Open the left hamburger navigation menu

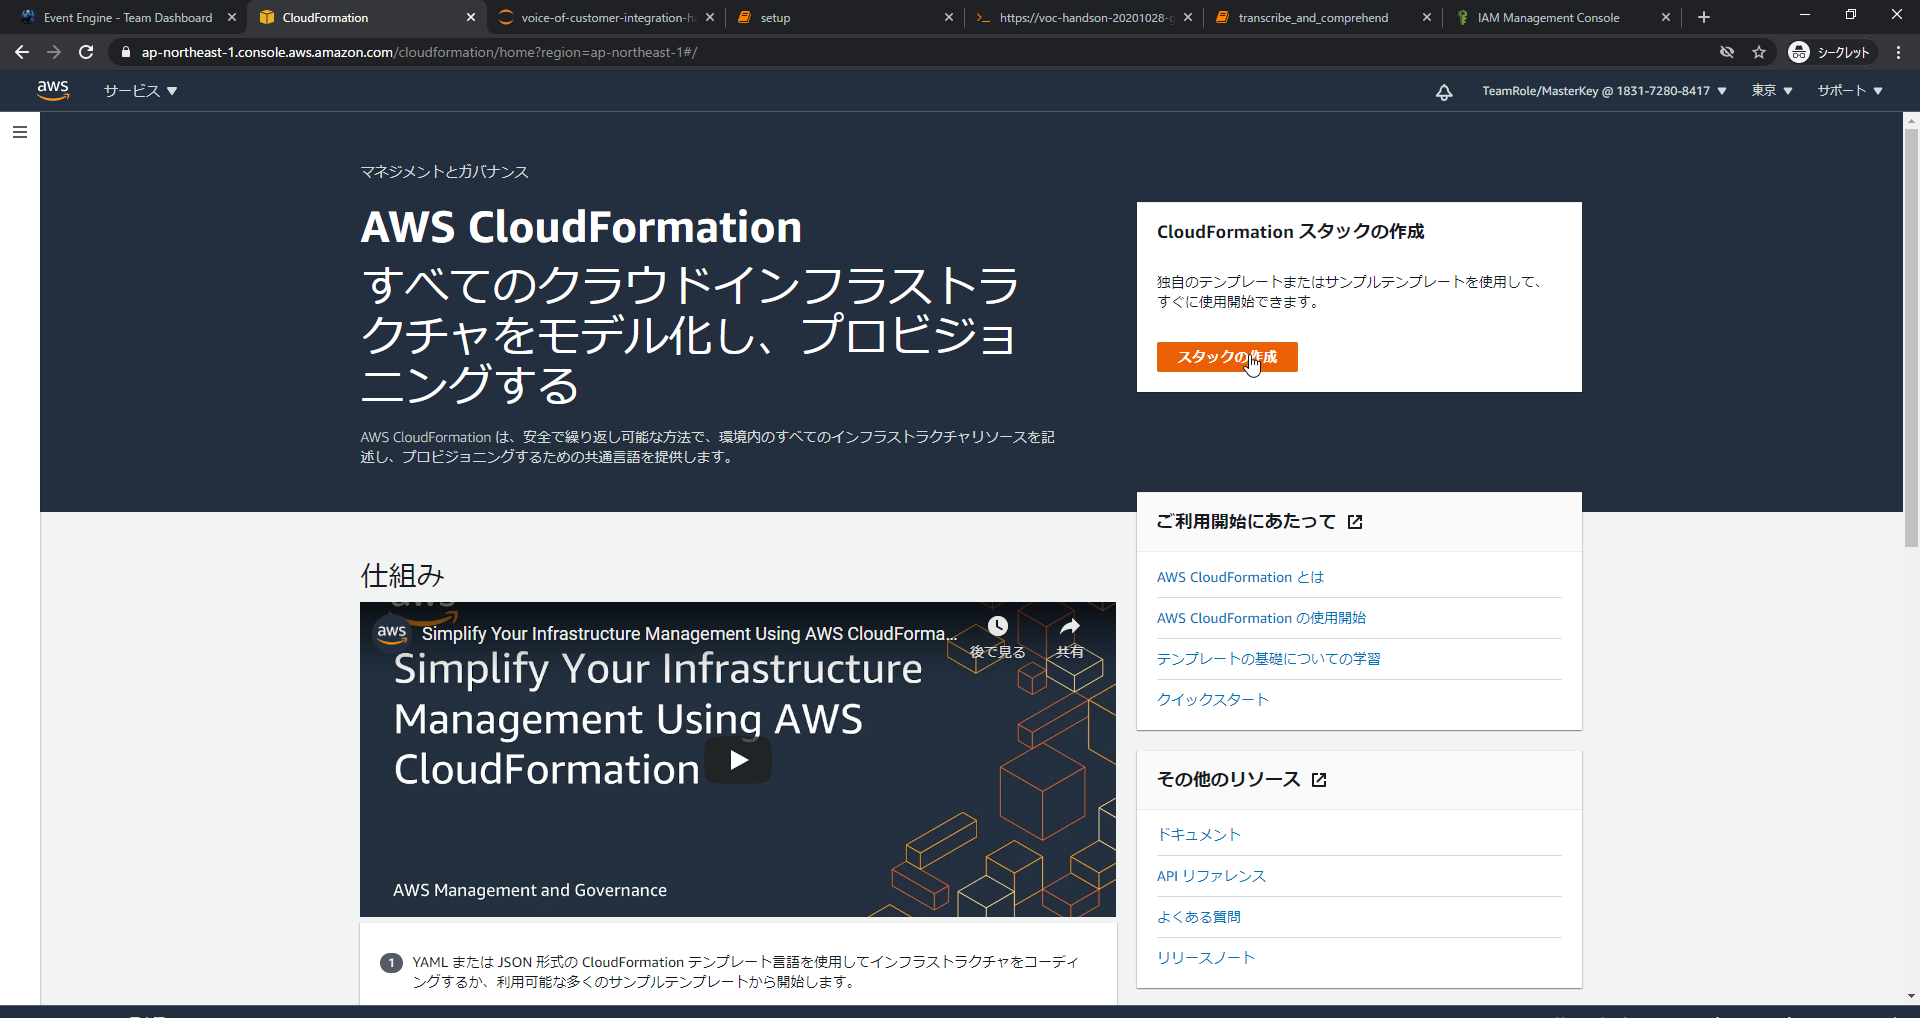20,132
